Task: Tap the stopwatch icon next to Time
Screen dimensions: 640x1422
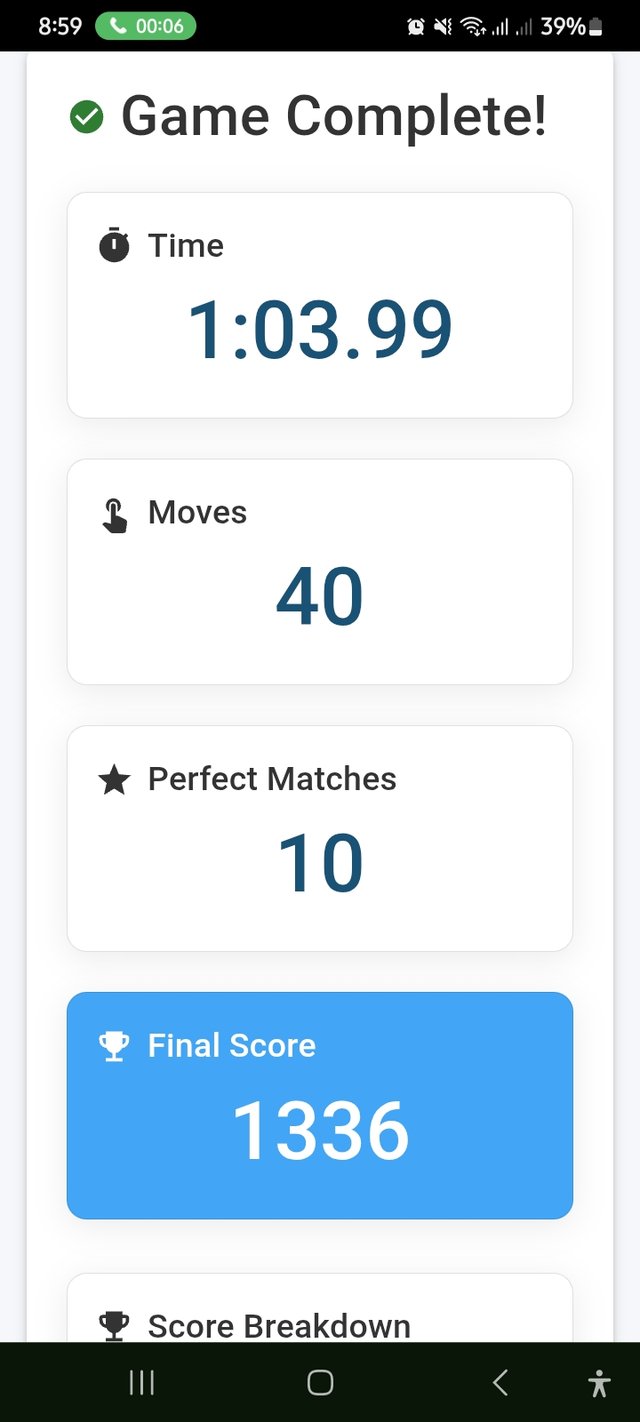Action: coord(114,245)
